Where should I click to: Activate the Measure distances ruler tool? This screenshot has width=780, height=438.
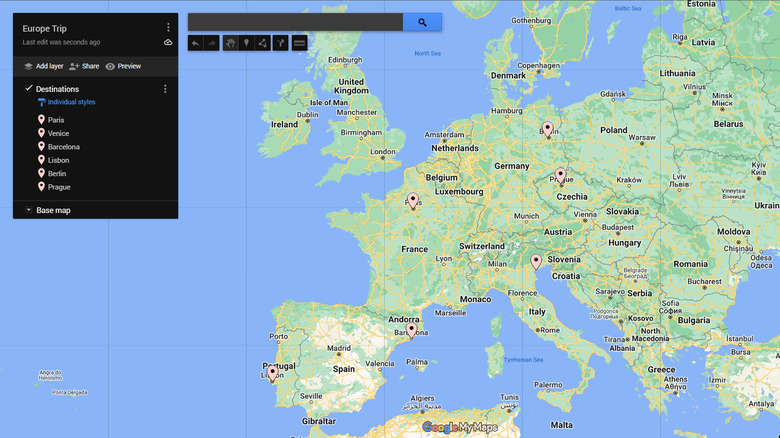tap(299, 43)
